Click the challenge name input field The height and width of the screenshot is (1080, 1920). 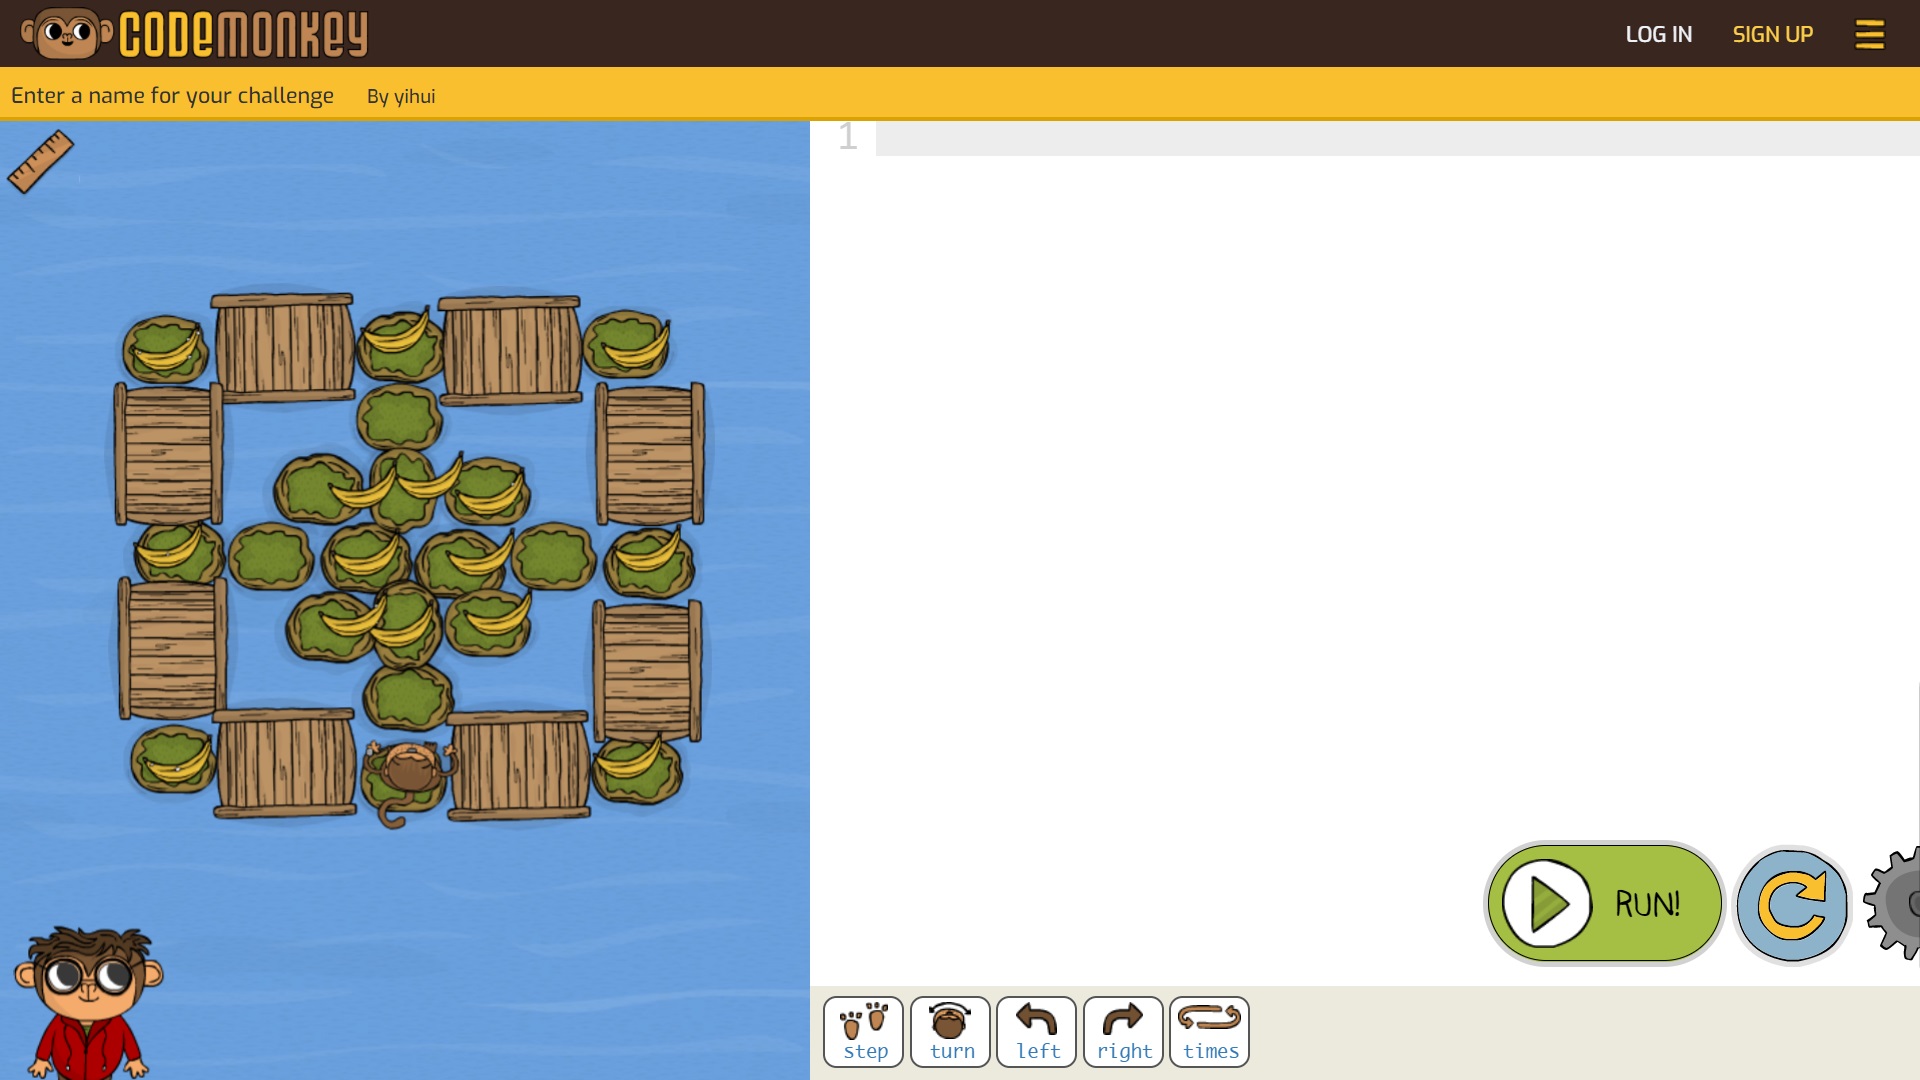(172, 95)
